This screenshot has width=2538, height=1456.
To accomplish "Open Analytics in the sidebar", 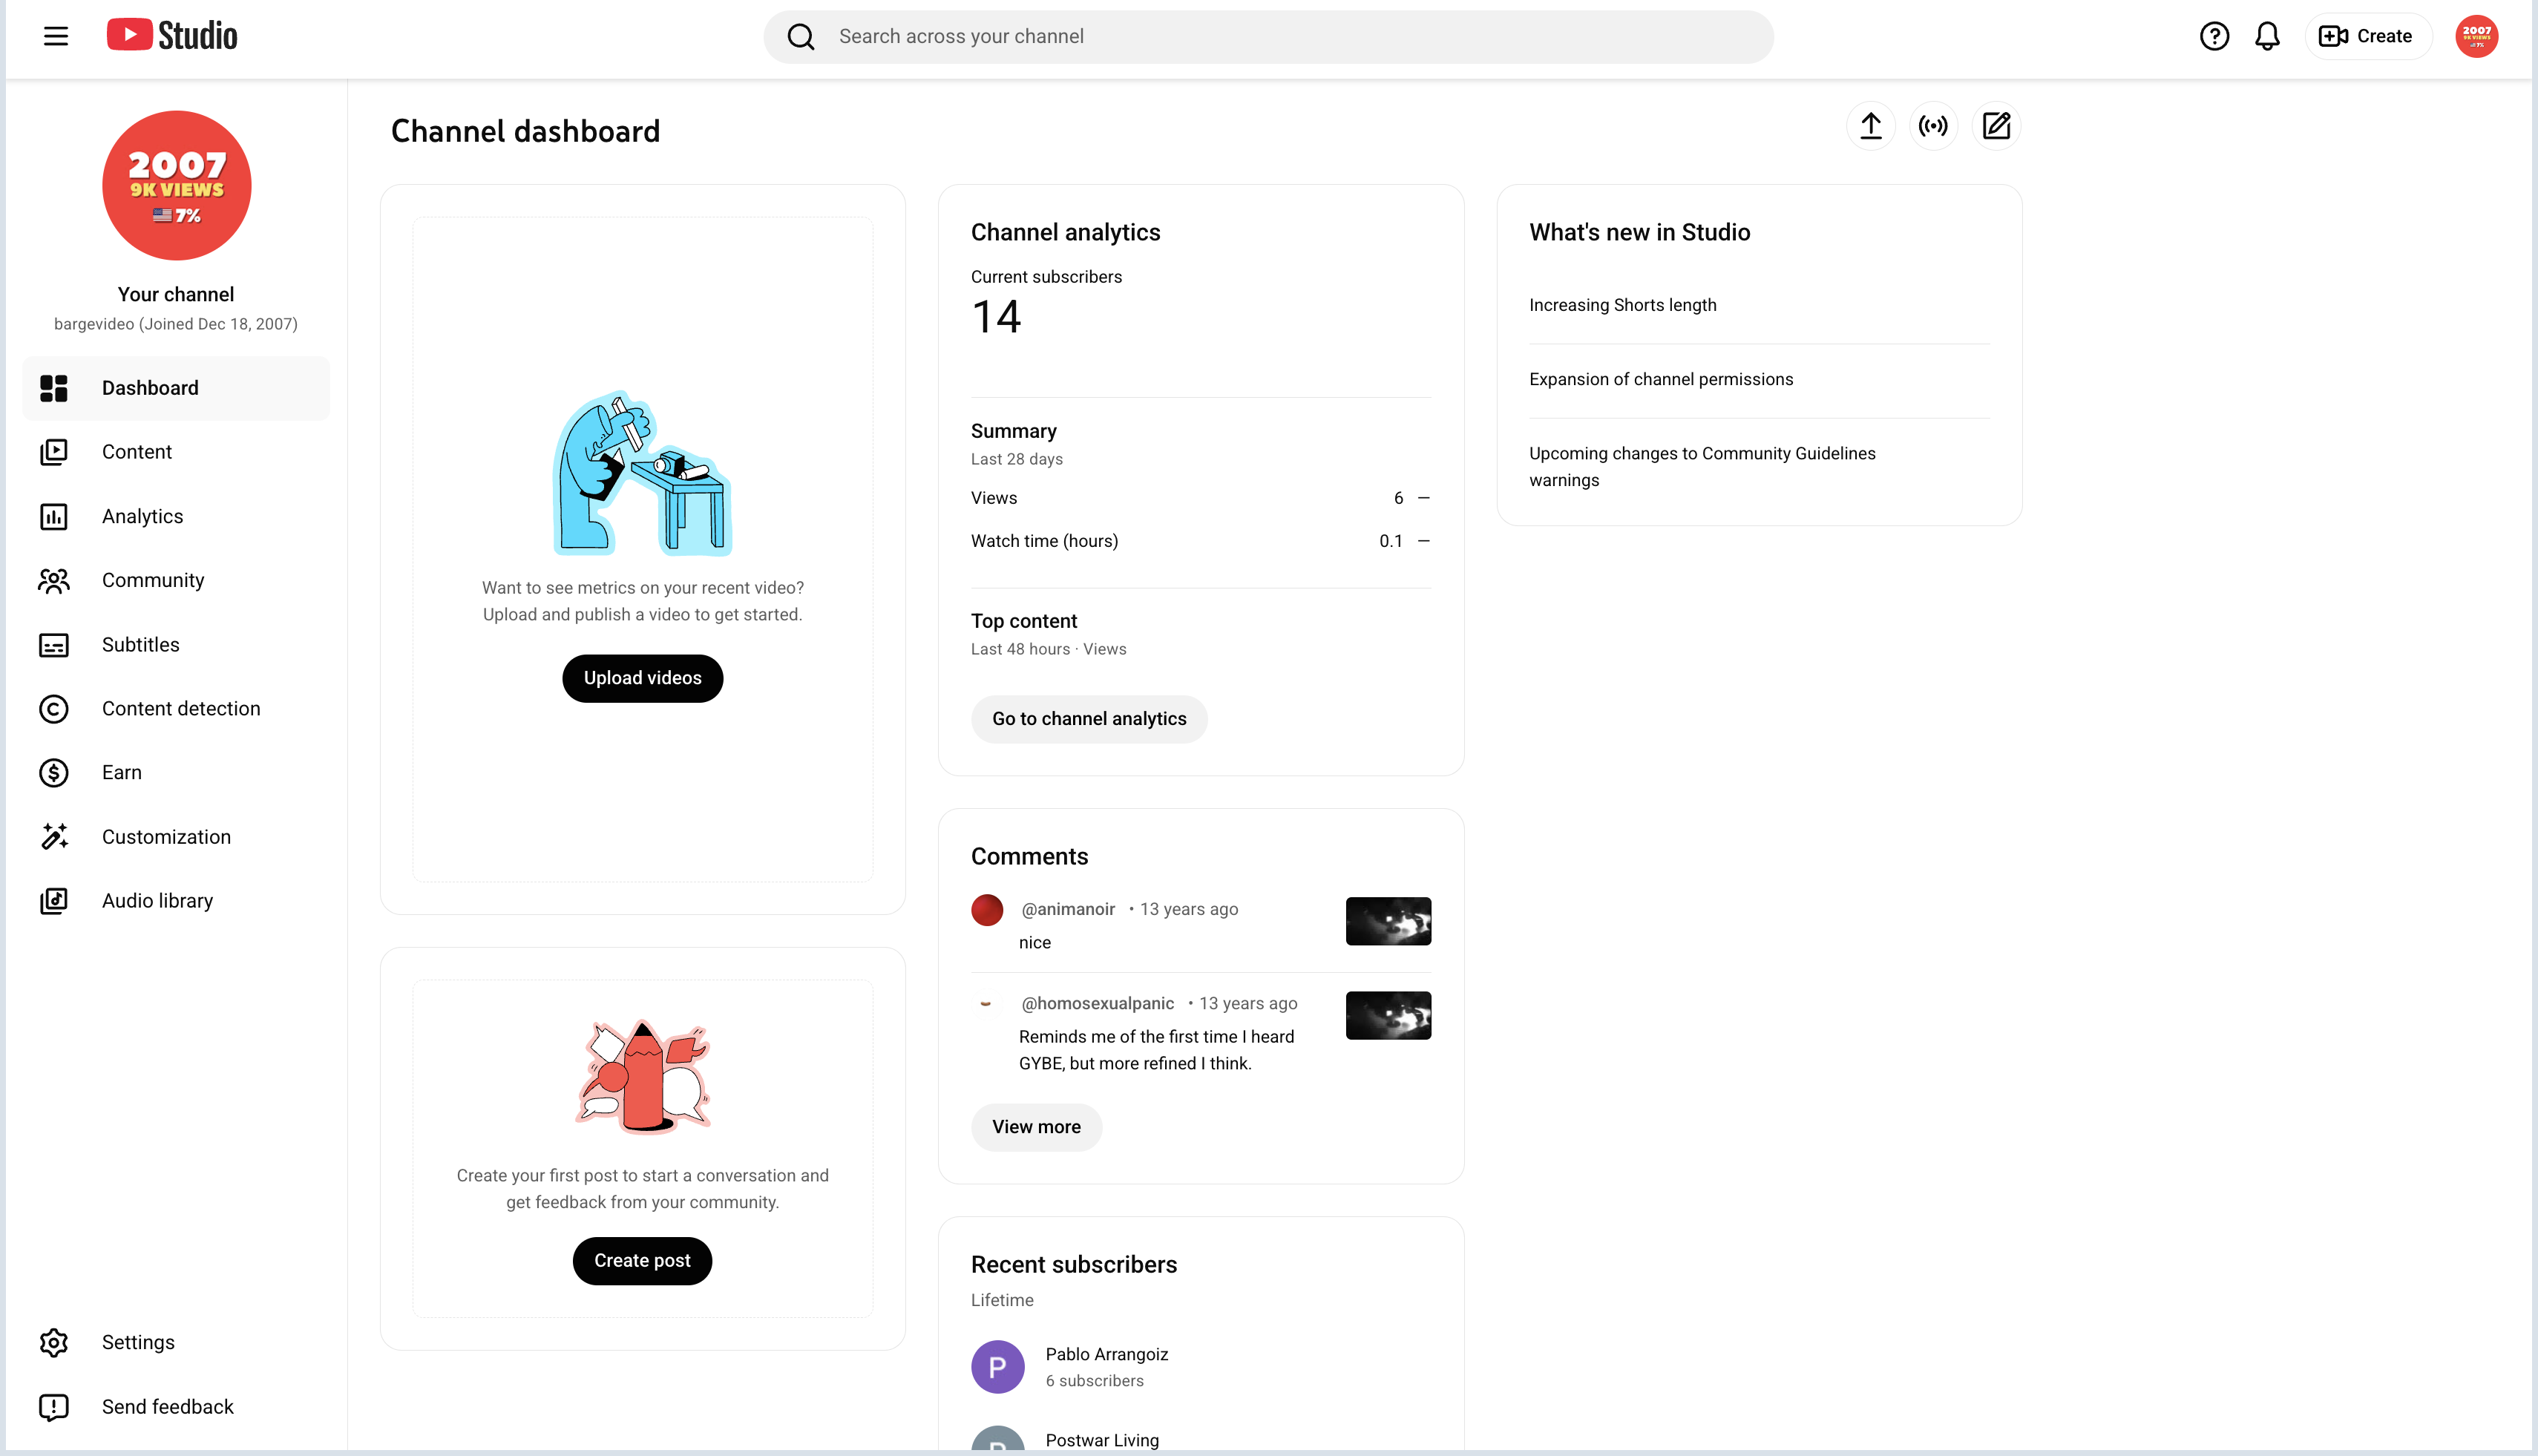I will [x=176, y=516].
